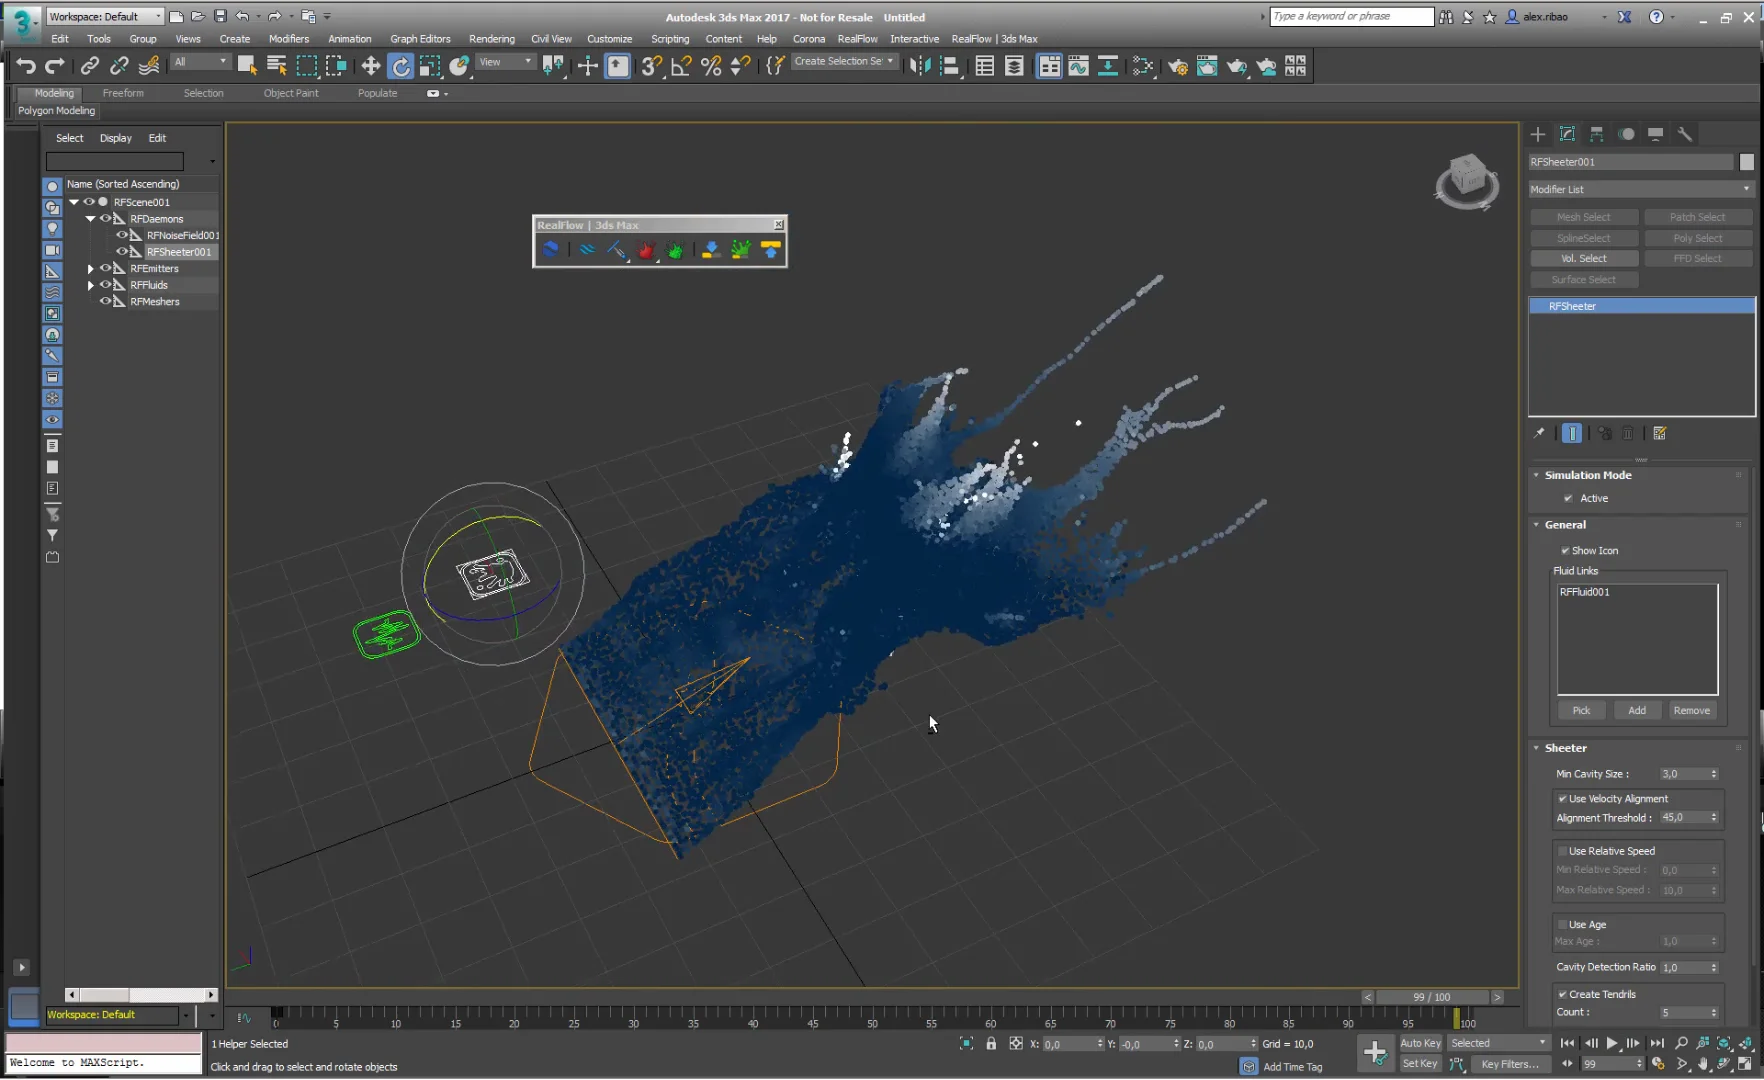Click the Vol. Select button
The width and height of the screenshot is (1764, 1080).
(1584, 258)
